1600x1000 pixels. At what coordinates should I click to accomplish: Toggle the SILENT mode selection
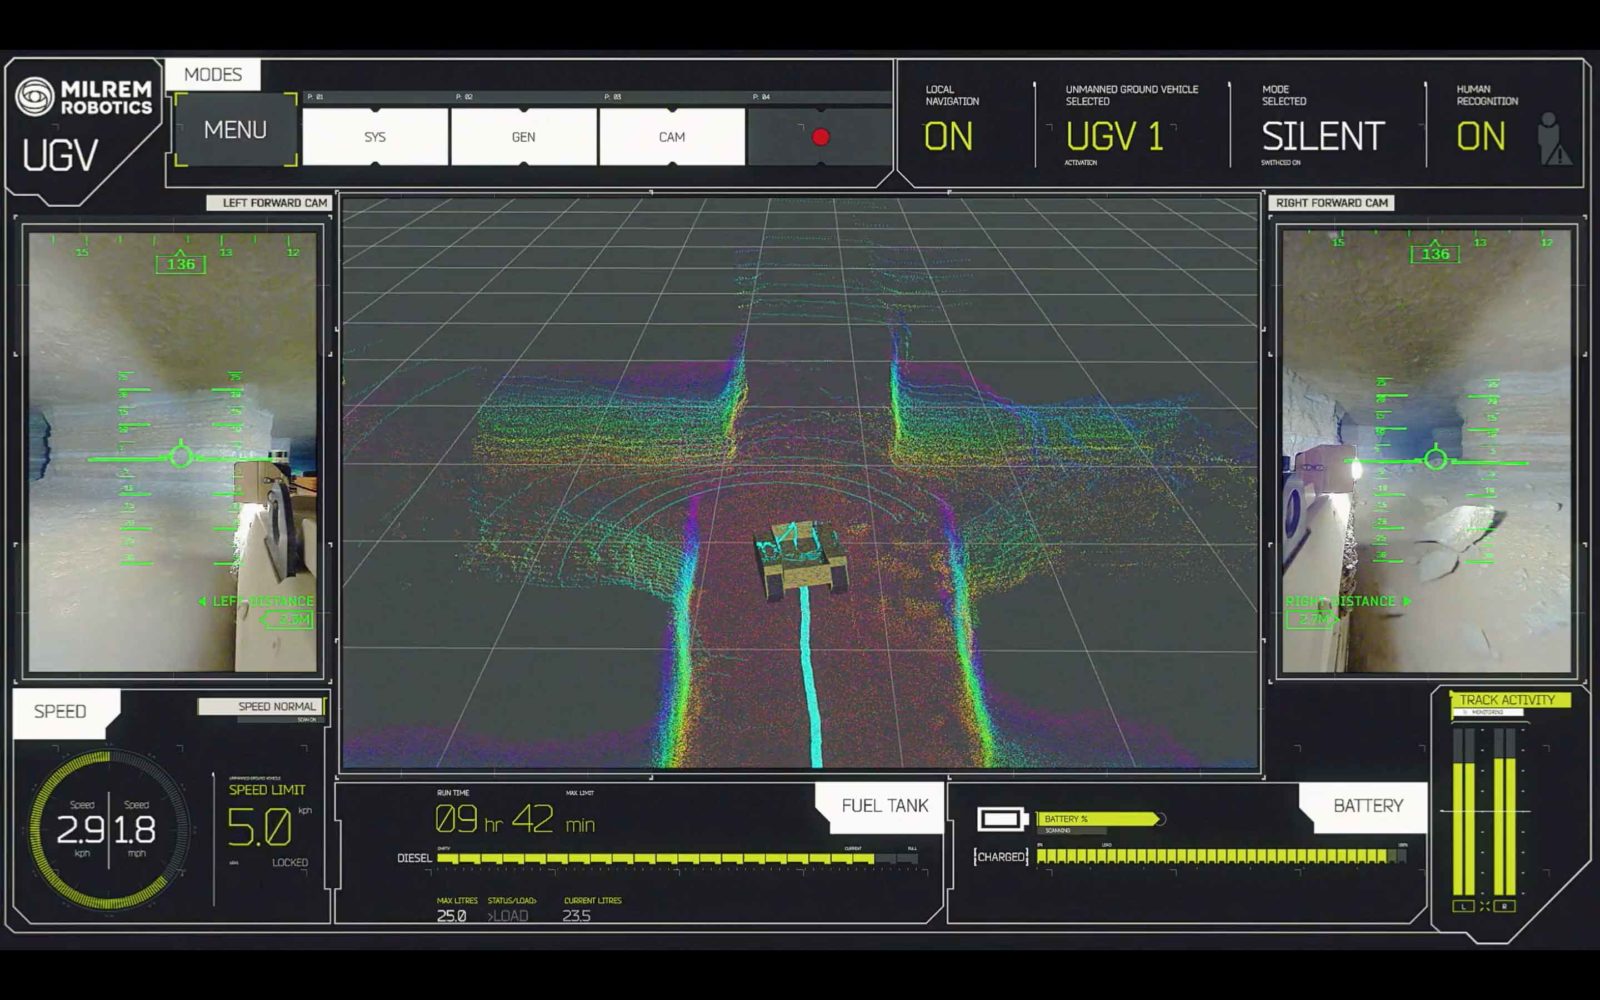pos(1322,137)
